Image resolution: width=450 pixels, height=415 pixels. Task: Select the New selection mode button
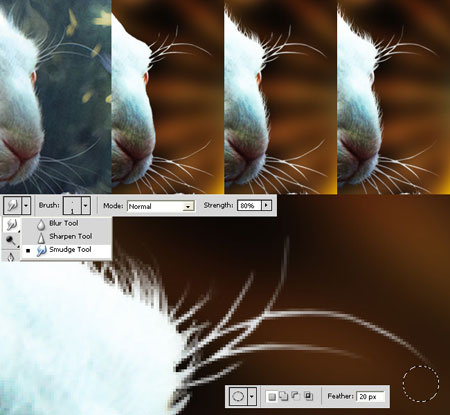click(x=272, y=396)
